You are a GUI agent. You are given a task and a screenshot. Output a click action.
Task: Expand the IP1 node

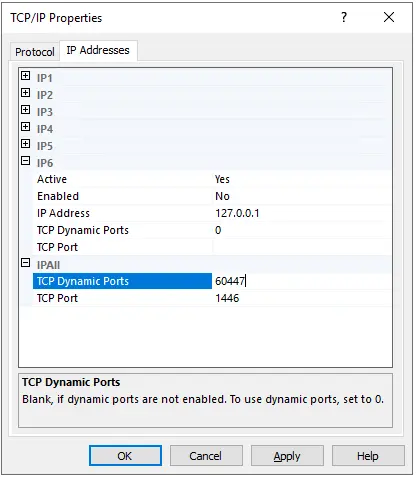pyautogui.click(x=25, y=76)
